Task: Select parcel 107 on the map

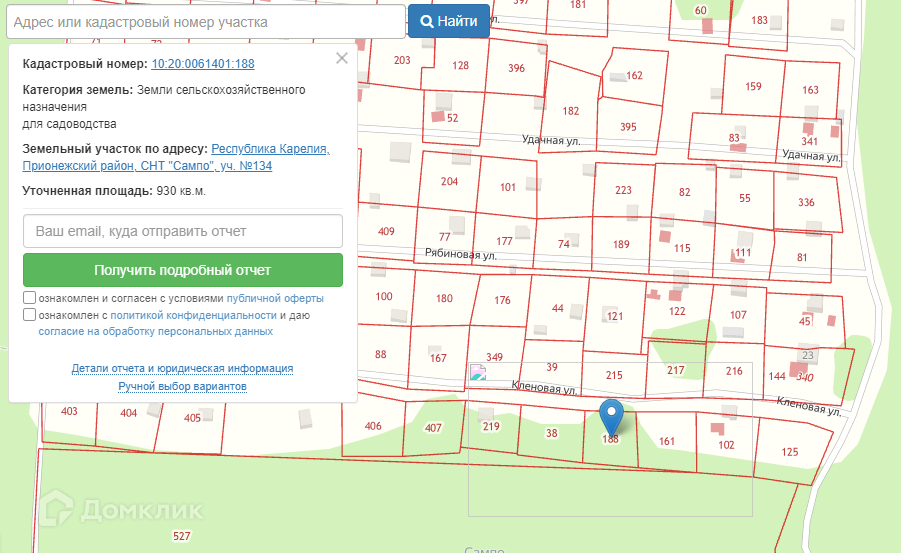Action: point(738,315)
